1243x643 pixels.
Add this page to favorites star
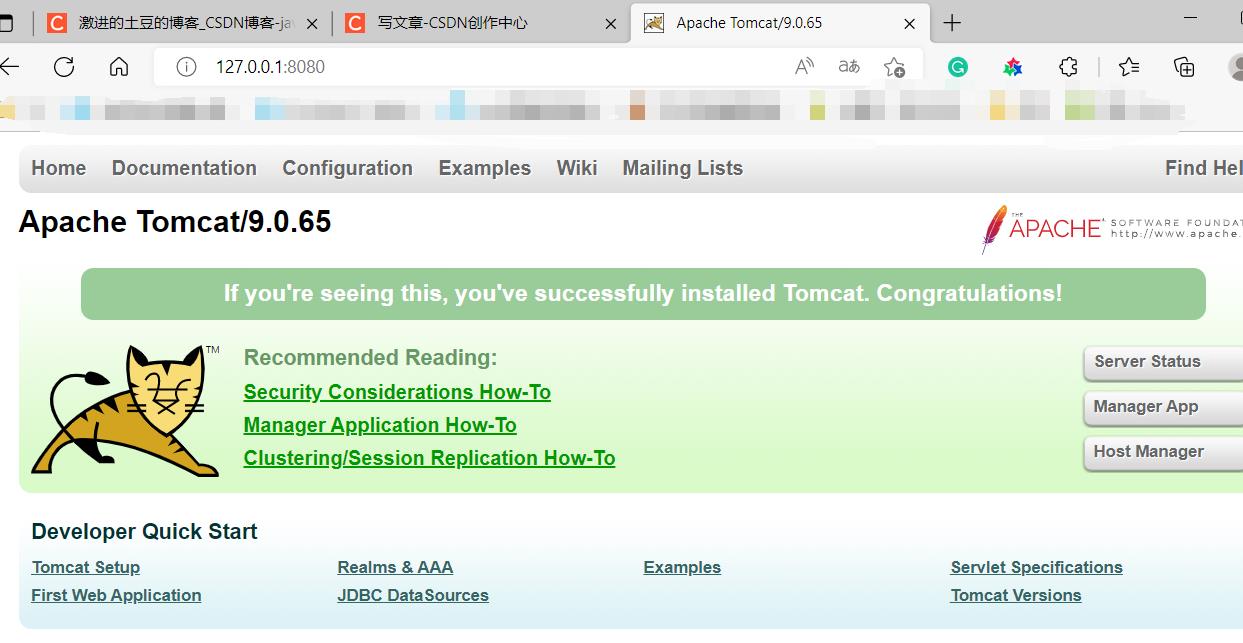click(894, 67)
